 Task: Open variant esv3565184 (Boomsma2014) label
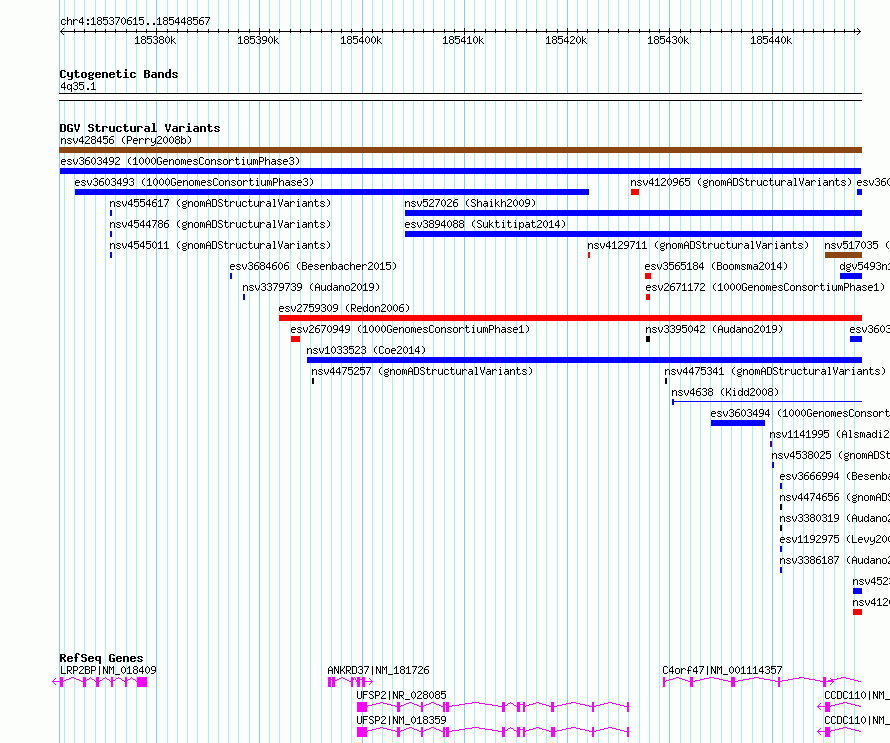716,266
